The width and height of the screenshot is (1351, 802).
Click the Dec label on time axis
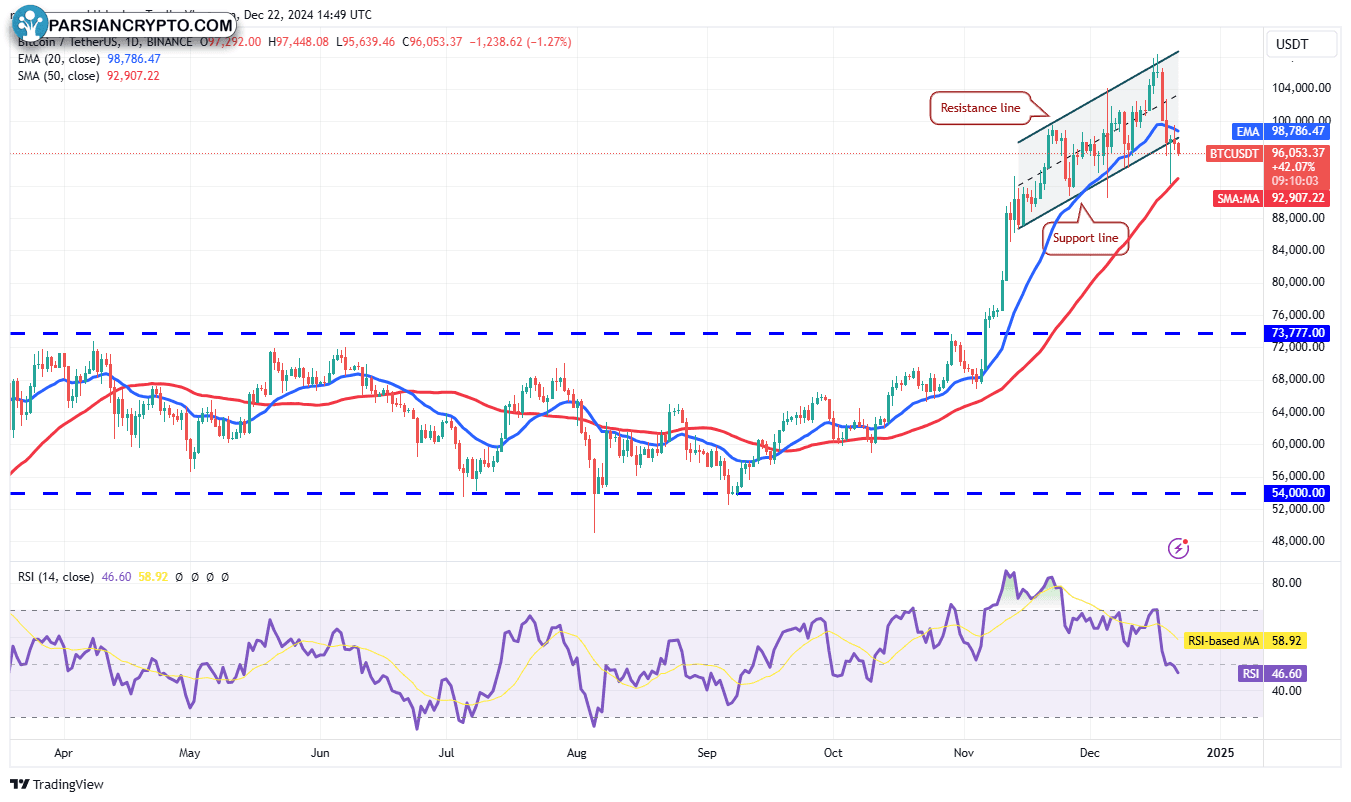pyautogui.click(x=1090, y=751)
